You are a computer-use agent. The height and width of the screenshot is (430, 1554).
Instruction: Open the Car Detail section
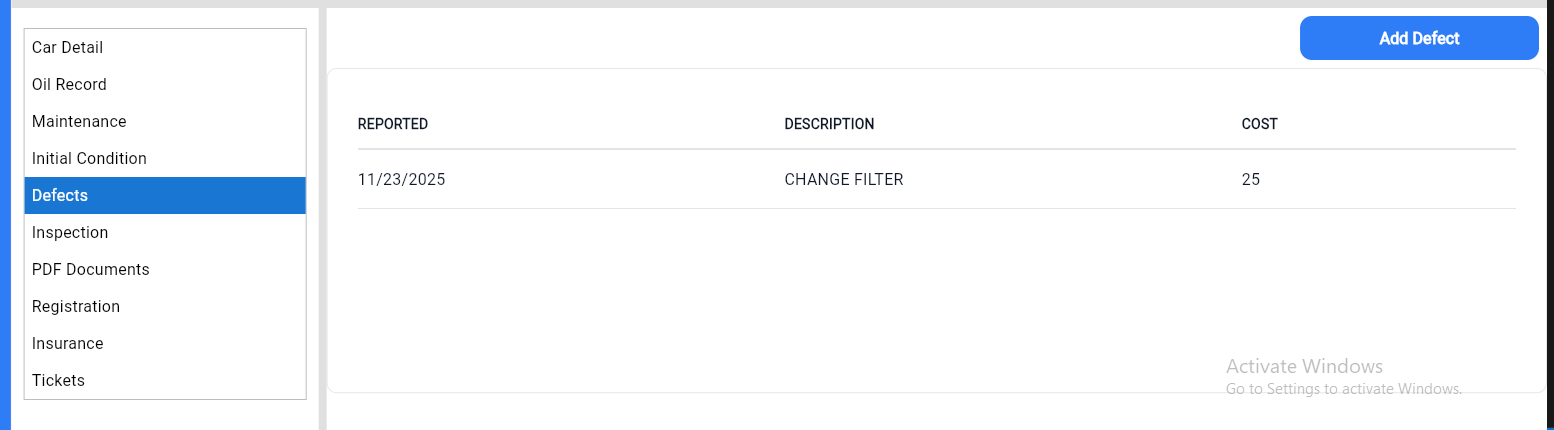pos(68,48)
